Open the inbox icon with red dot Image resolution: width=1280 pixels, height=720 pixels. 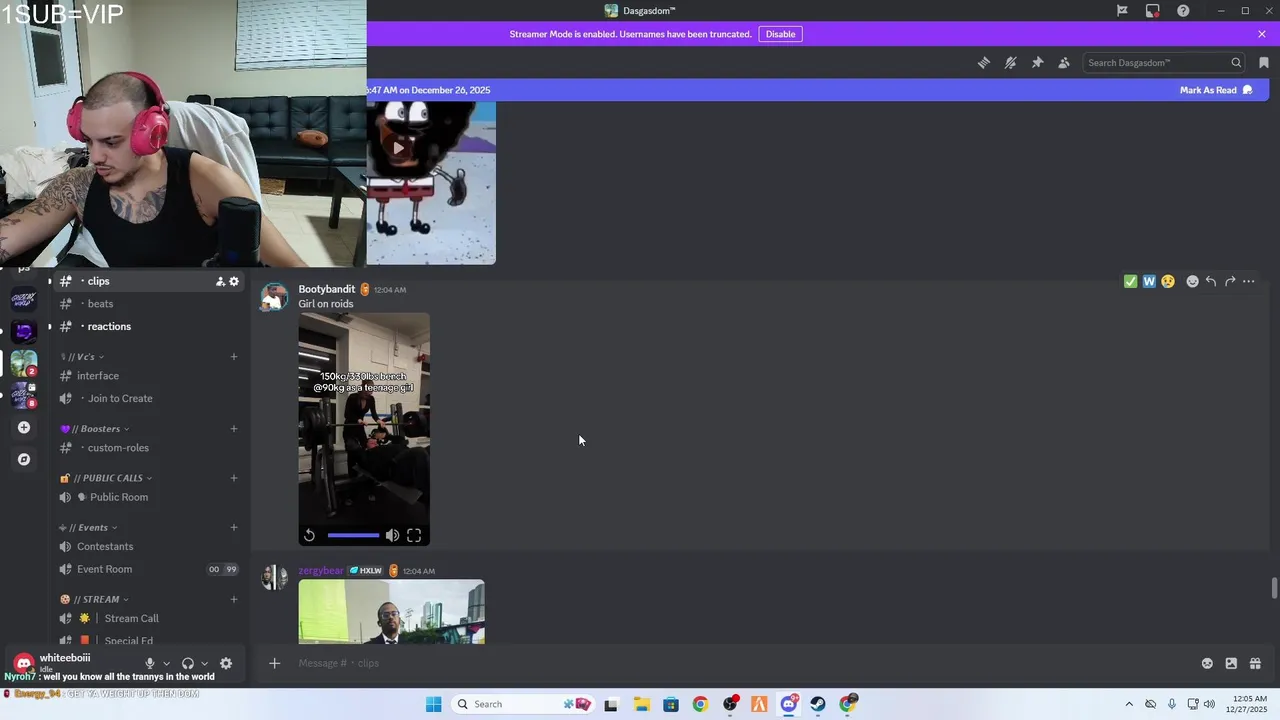click(x=1153, y=11)
